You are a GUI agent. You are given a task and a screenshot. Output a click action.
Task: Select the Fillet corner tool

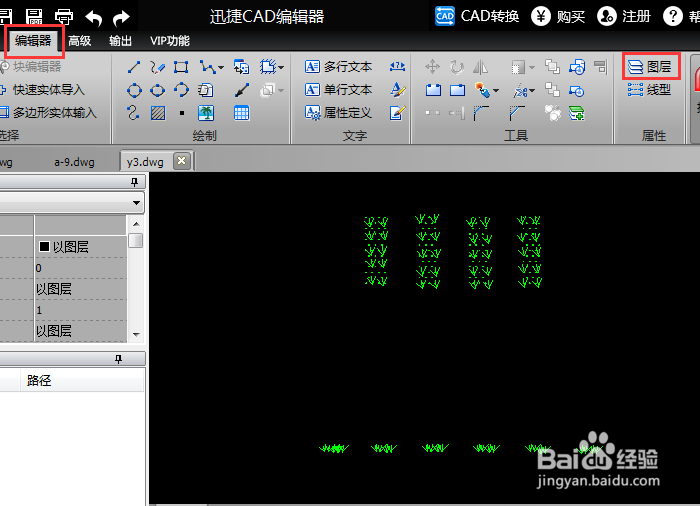coord(481,113)
